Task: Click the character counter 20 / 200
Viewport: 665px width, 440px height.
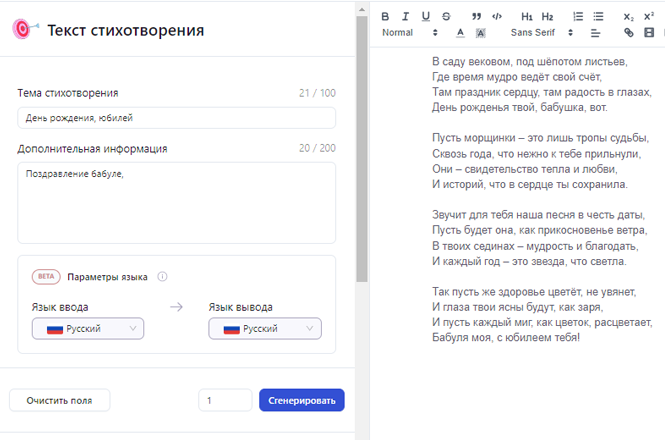Action: point(317,148)
